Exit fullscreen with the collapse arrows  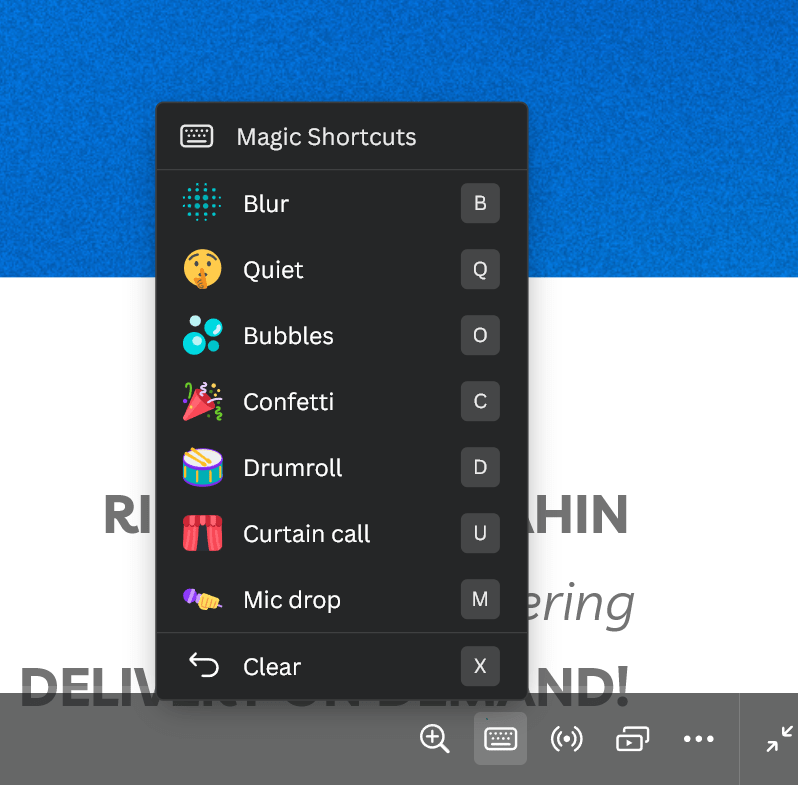tap(779, 738)
